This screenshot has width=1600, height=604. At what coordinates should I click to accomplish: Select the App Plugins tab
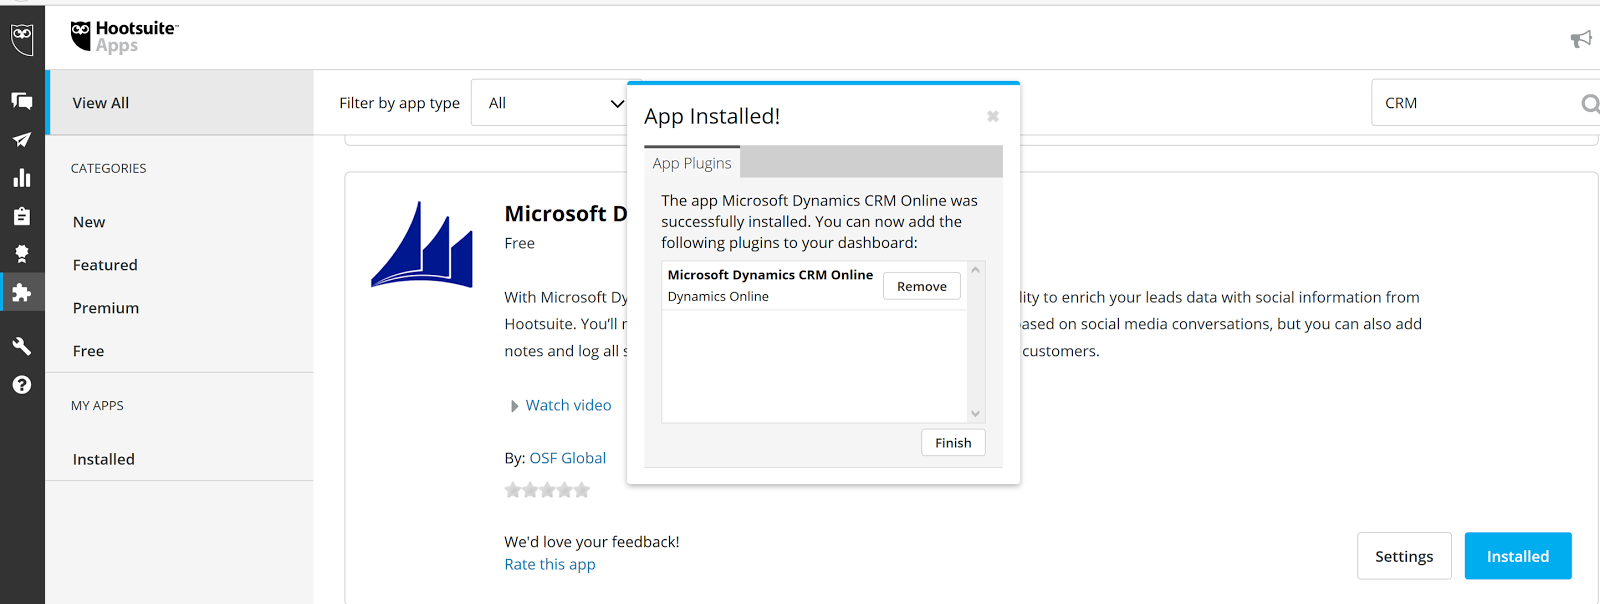[x=692, y=163]
